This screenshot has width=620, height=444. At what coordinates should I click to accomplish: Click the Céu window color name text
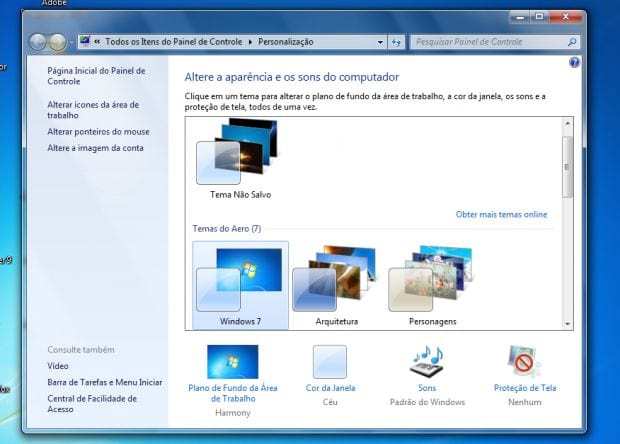[x=330, y=402]
